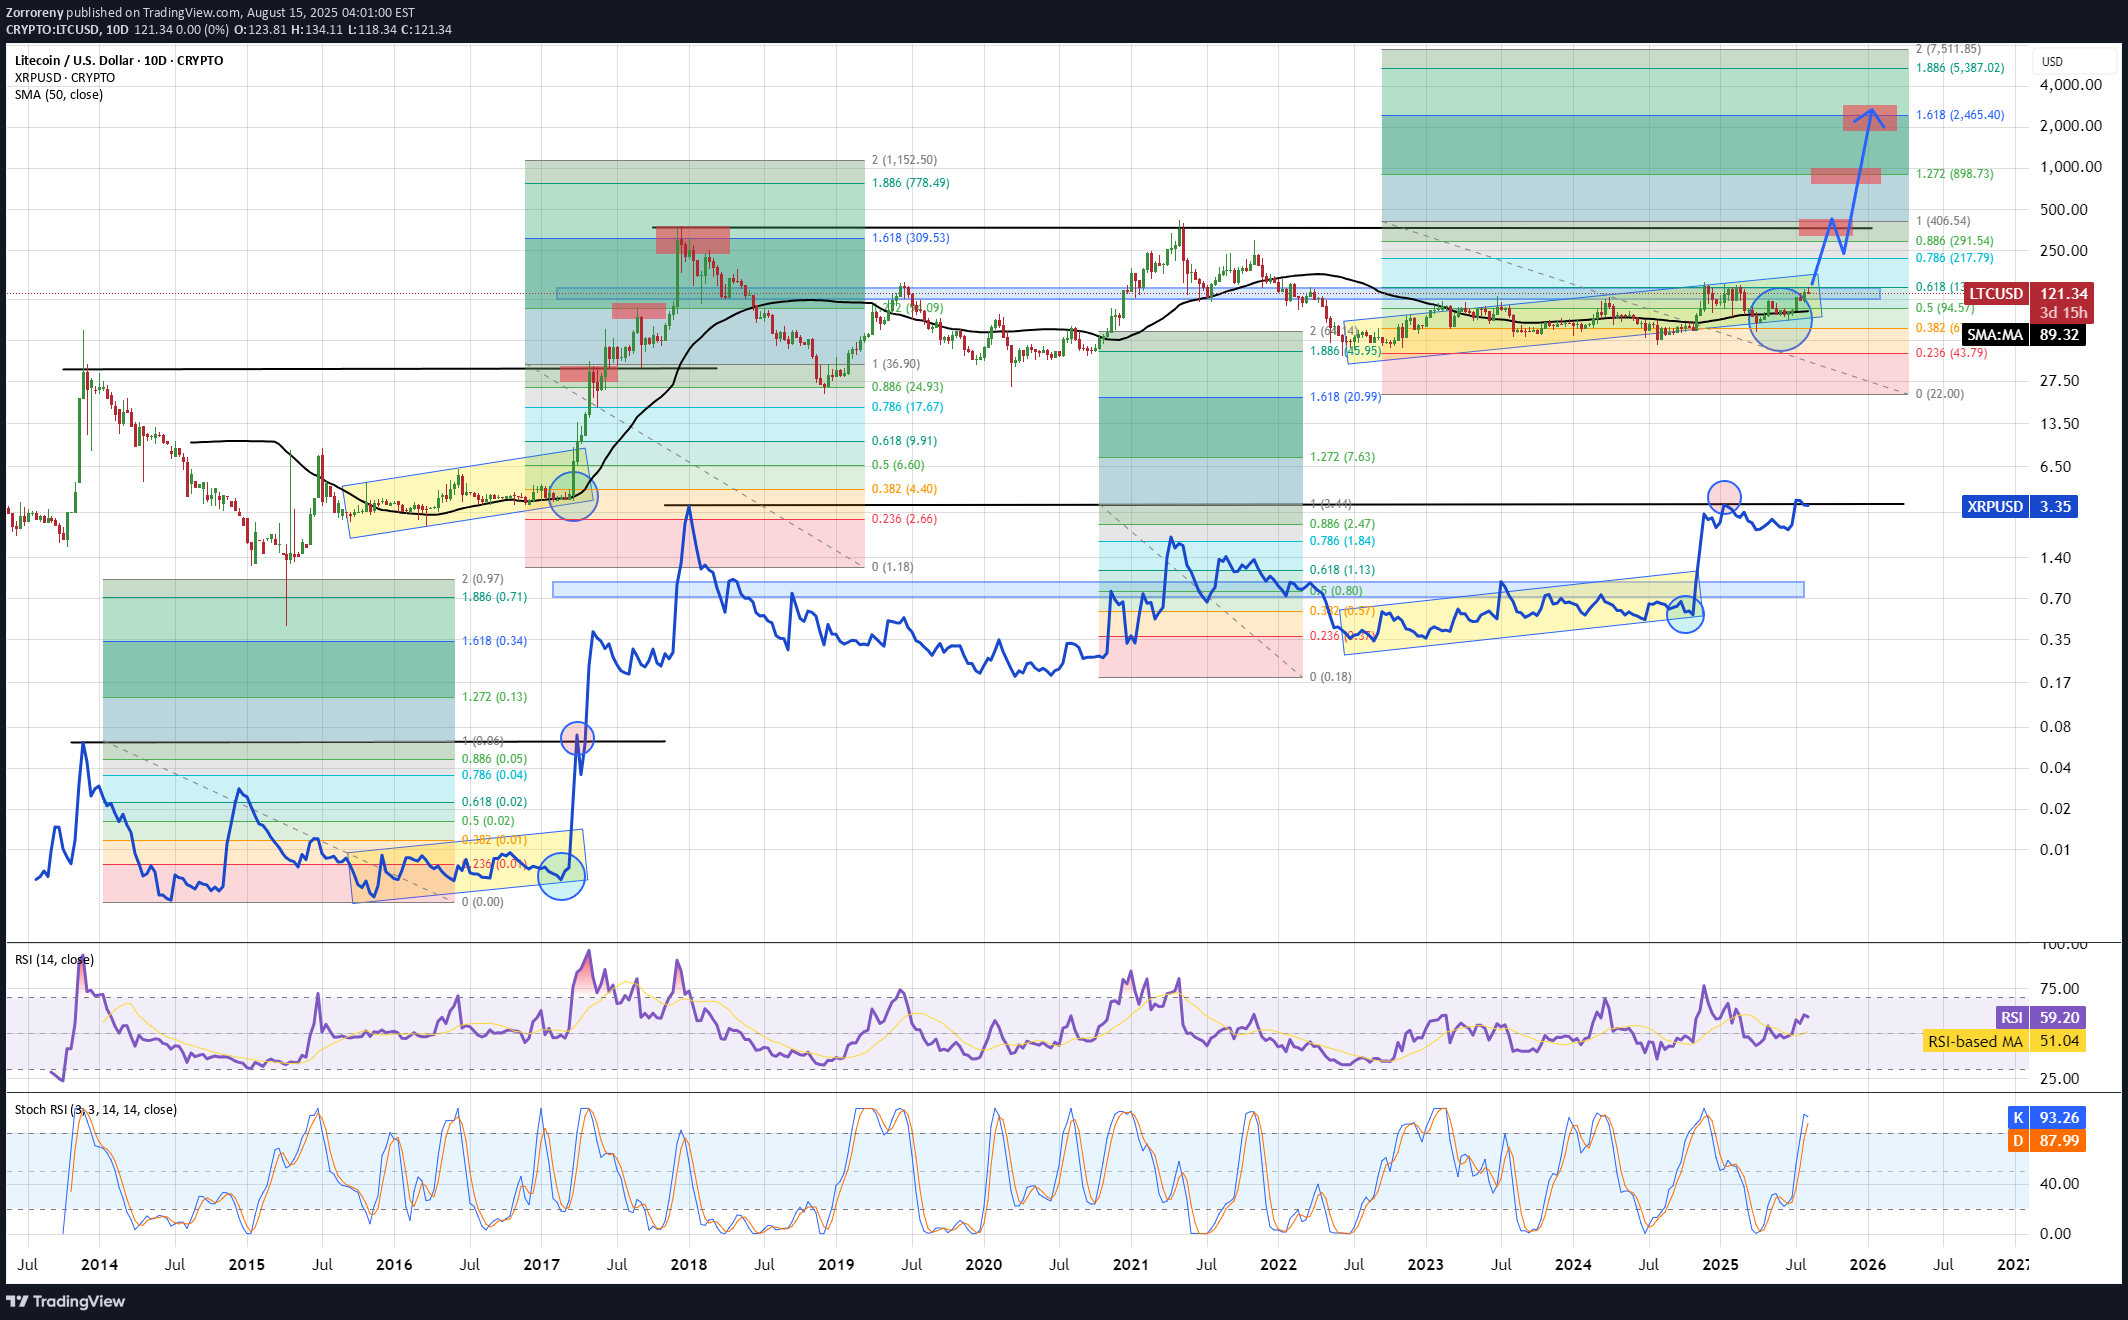Screen dimensions: 2128x1320
Task: Click the Fib label 0.236 (2.66)
Action: click(905, 519)
